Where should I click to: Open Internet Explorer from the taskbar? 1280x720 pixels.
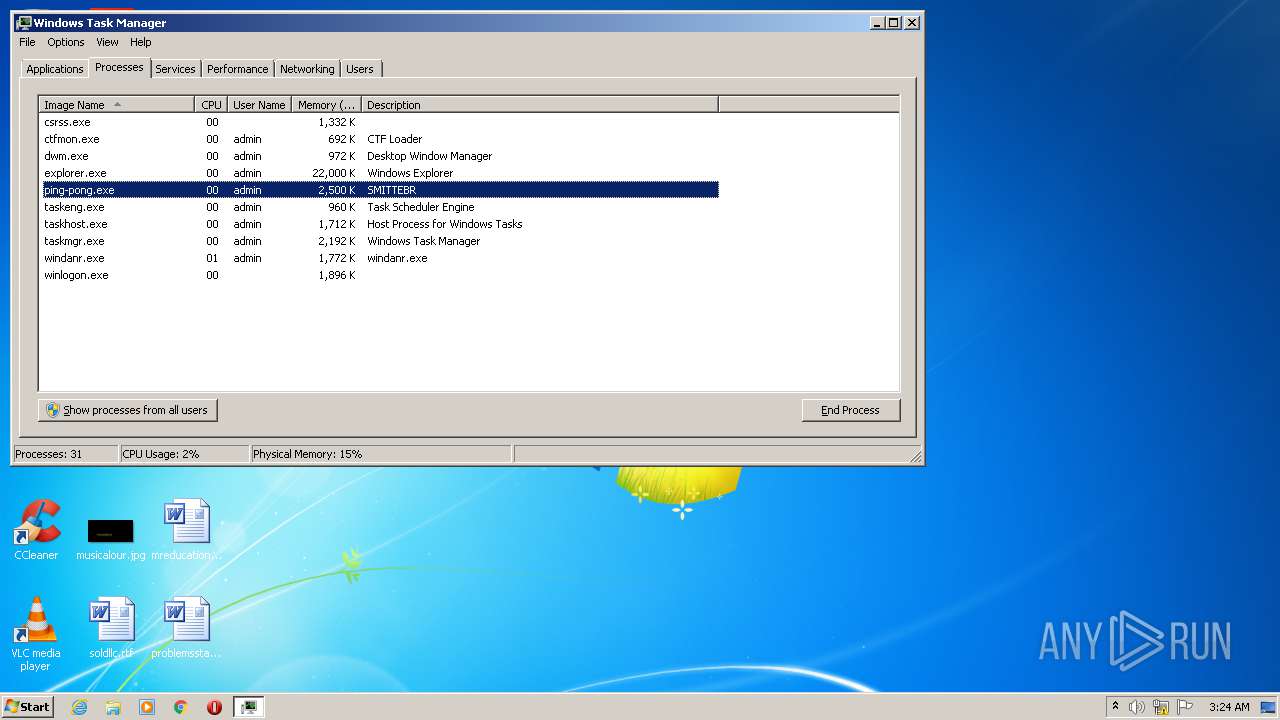click(x=79, y=707)
